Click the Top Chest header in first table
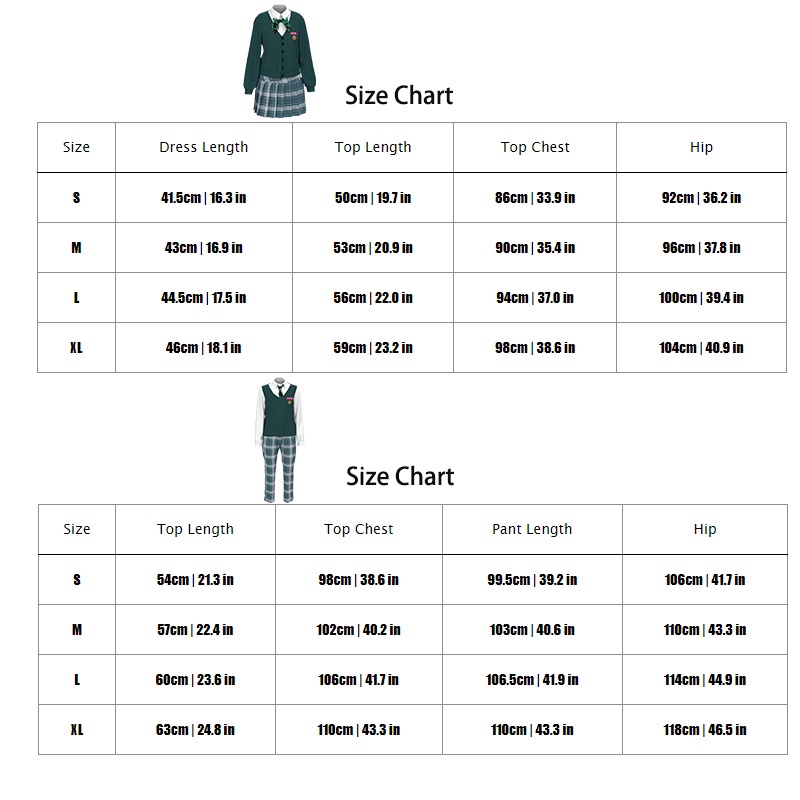Screen dimensions: 800x800 [535, 147]
